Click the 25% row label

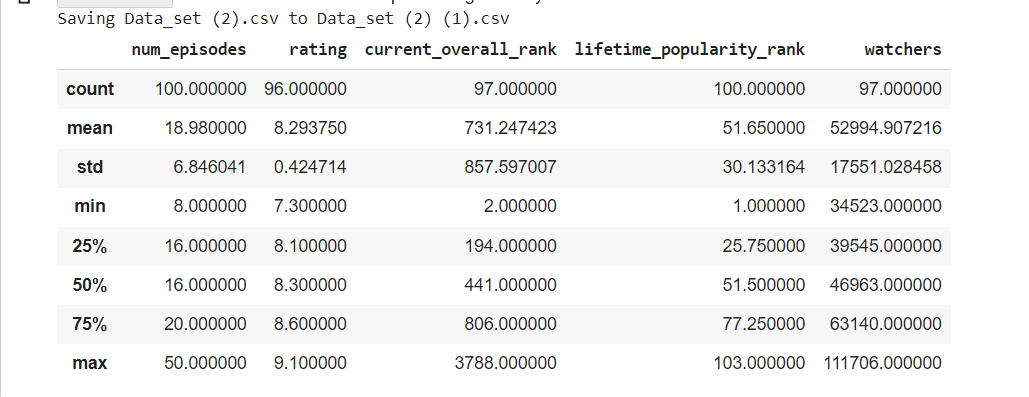click(90, 246)
